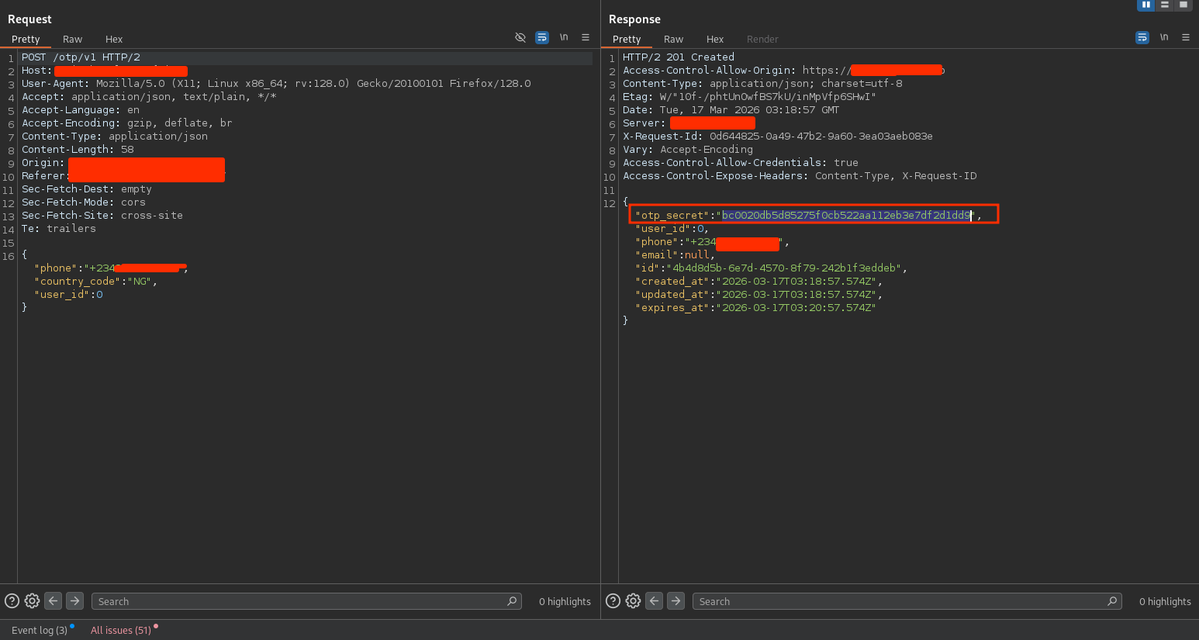Click "country_code":"NG" in request body
Screen dimensions: 1199x640
96,281
